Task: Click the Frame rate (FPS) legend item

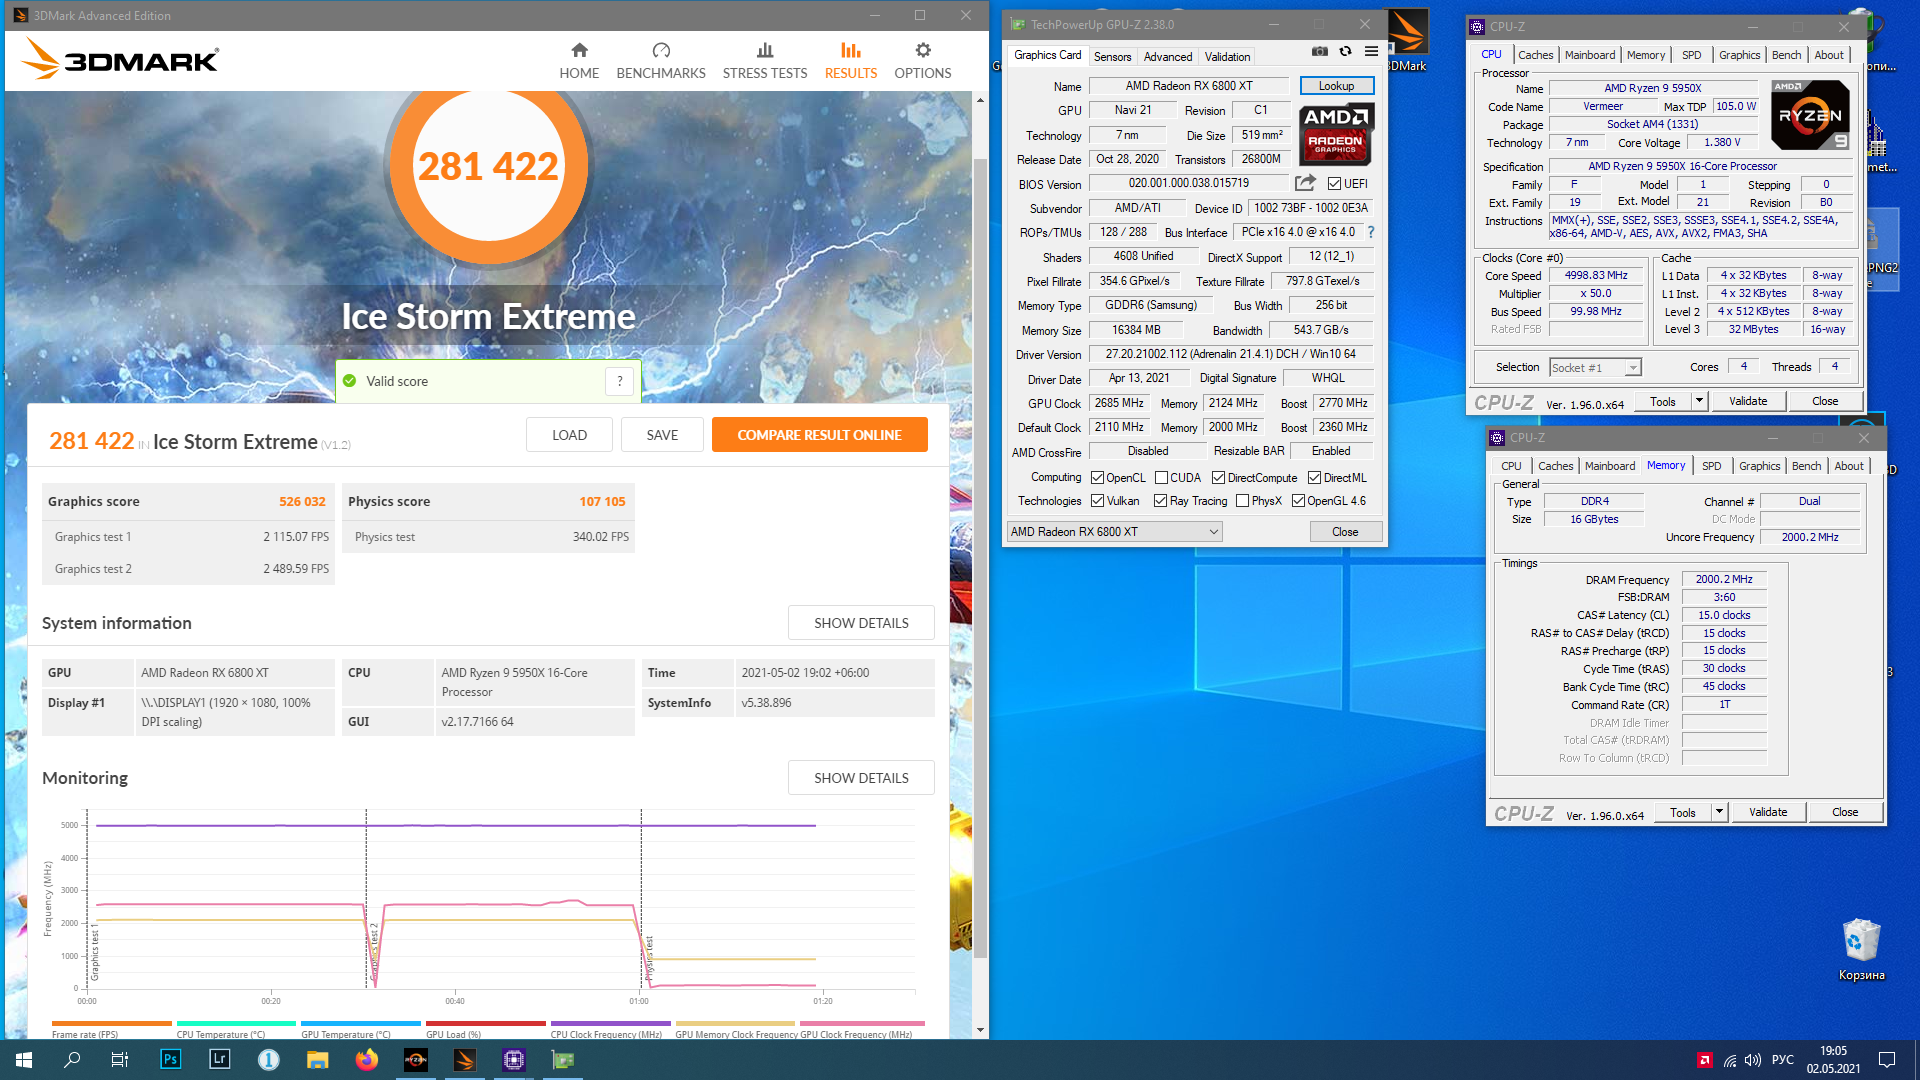Action: pos(111,1030)
